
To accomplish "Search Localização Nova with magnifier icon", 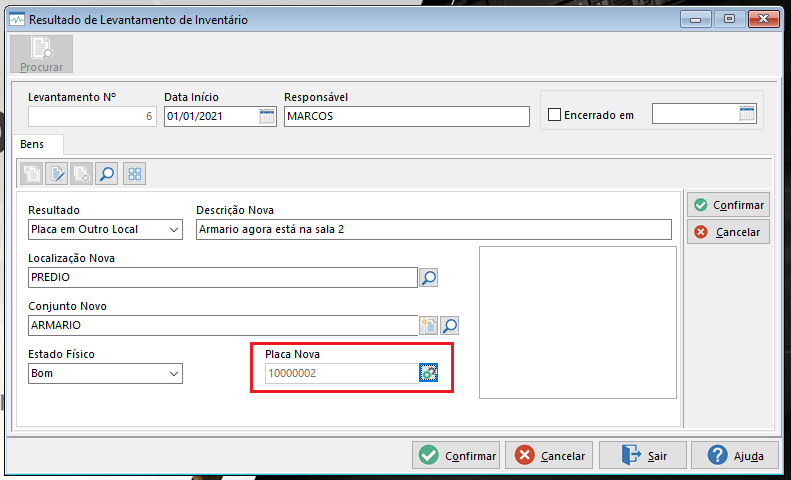I will click(x=429, y=277).
